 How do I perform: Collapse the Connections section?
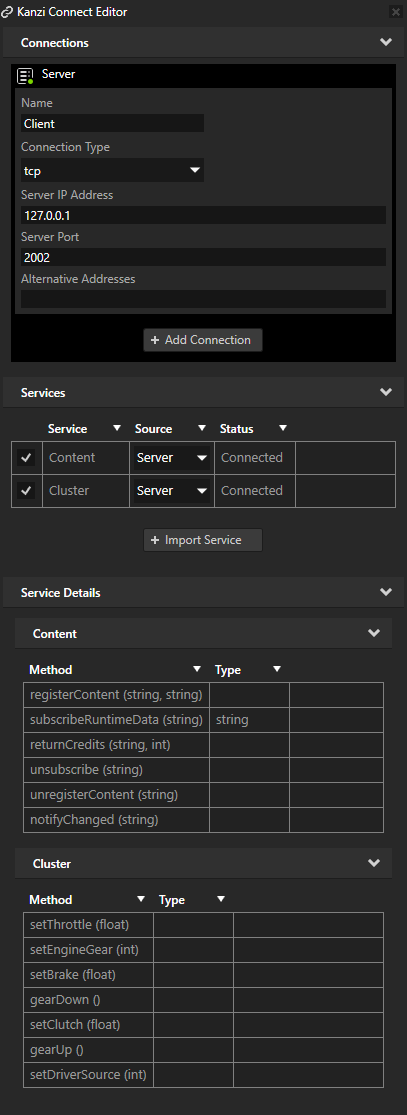pos(386,43)
